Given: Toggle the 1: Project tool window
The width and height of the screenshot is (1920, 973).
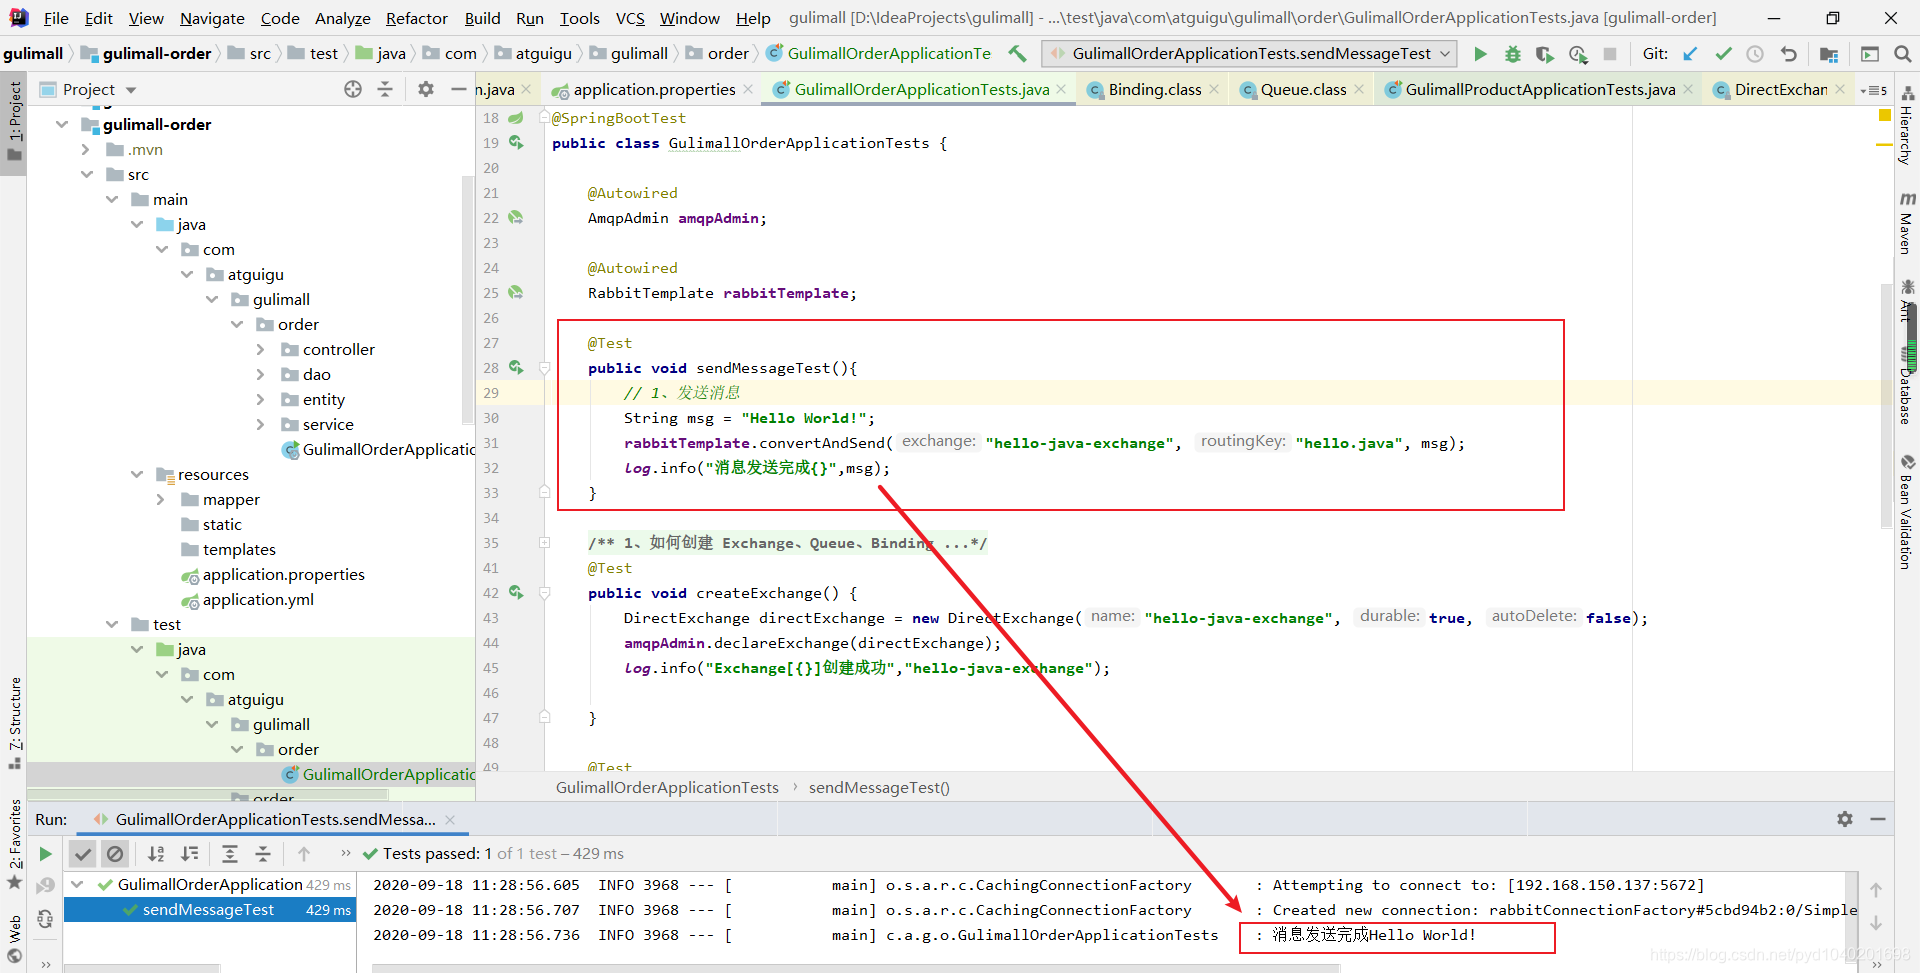Looking at the screenshot, I should (14, 122).
